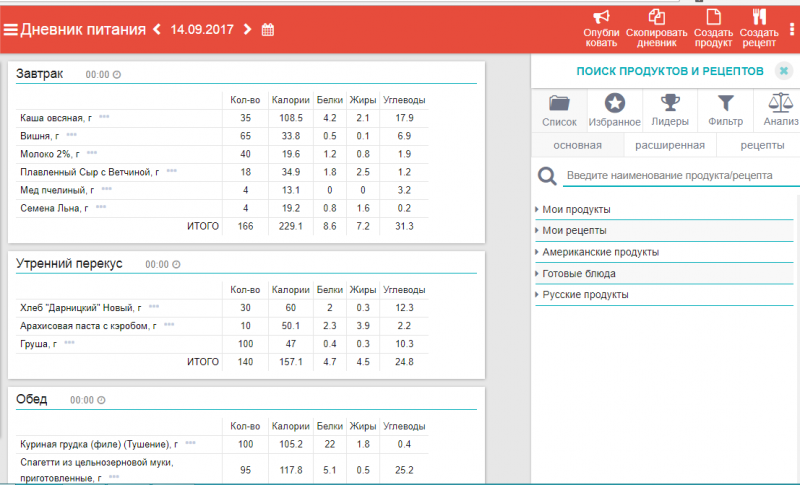Viewport: 800px width, 485px height.
Task: Click the Опубликовать megaphone icon
Action: [x=601, y=17]
